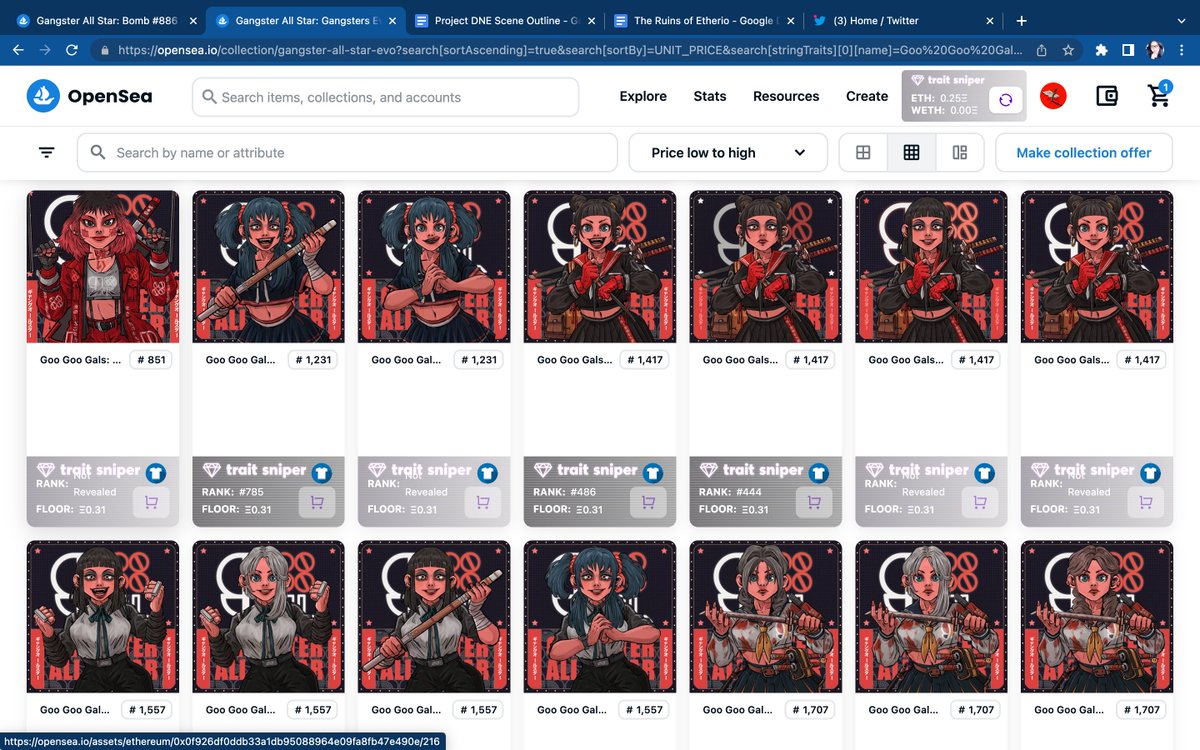This screenshot has height=750, width=1200.
Task: Toggle the browser side panel icon
Action: pyautogui.click(x=1127, y=49)
